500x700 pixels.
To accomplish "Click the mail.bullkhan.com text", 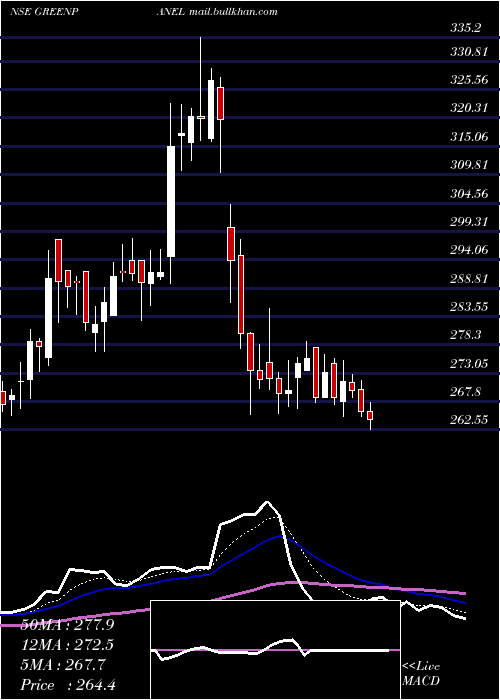I will click(233, 12).
